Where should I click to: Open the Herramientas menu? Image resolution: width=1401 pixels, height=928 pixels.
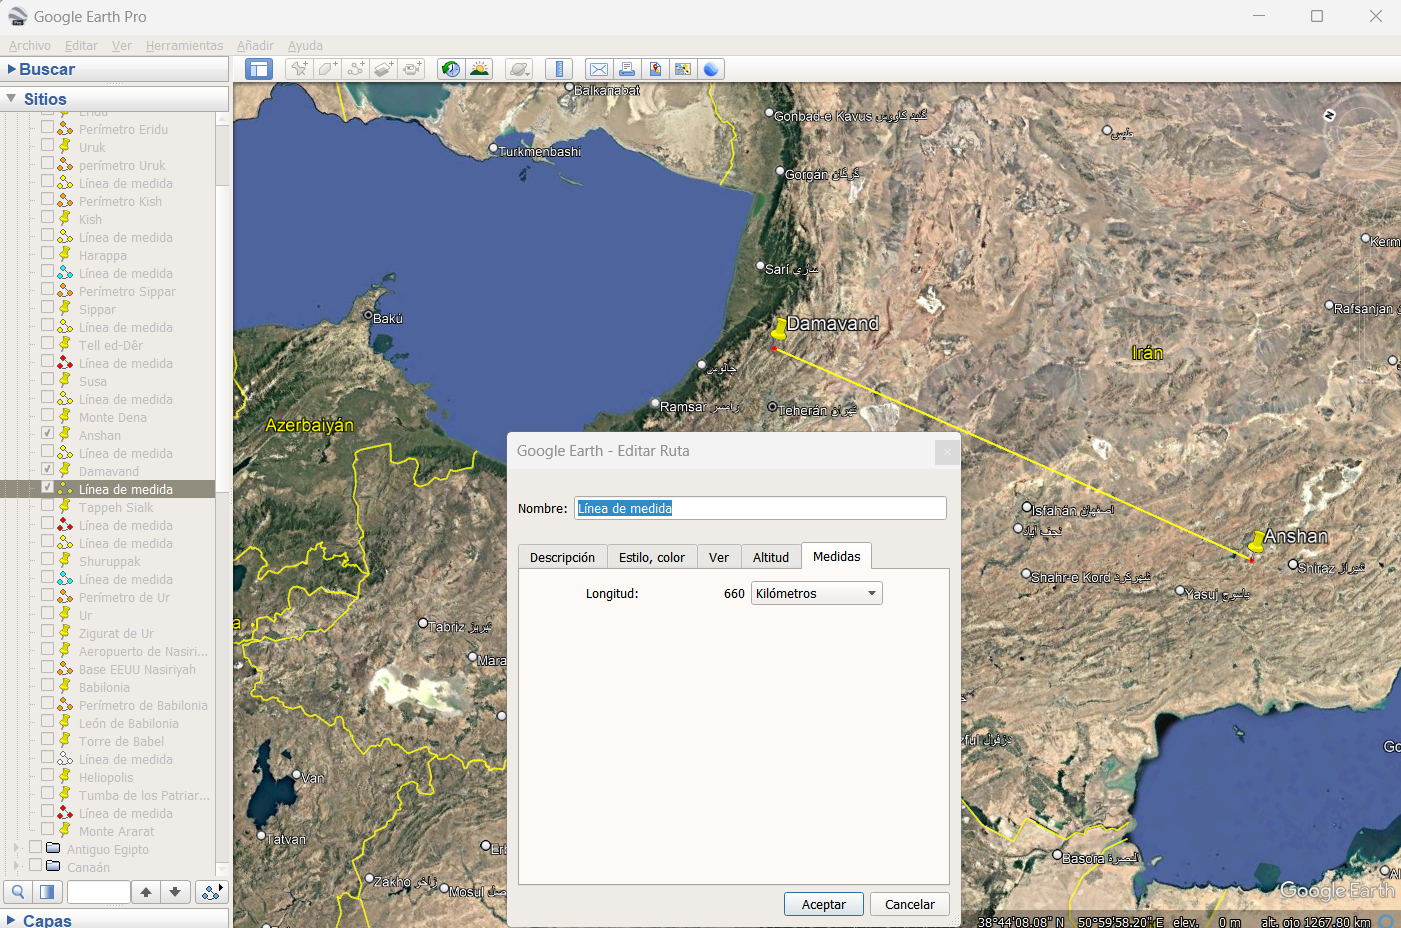pos(185,45)
